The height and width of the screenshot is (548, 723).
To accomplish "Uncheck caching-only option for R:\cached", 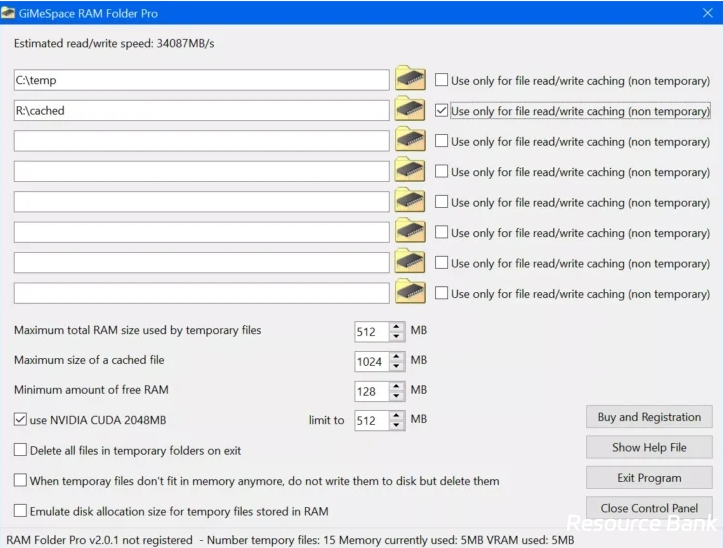I will (x=441, y=111).
